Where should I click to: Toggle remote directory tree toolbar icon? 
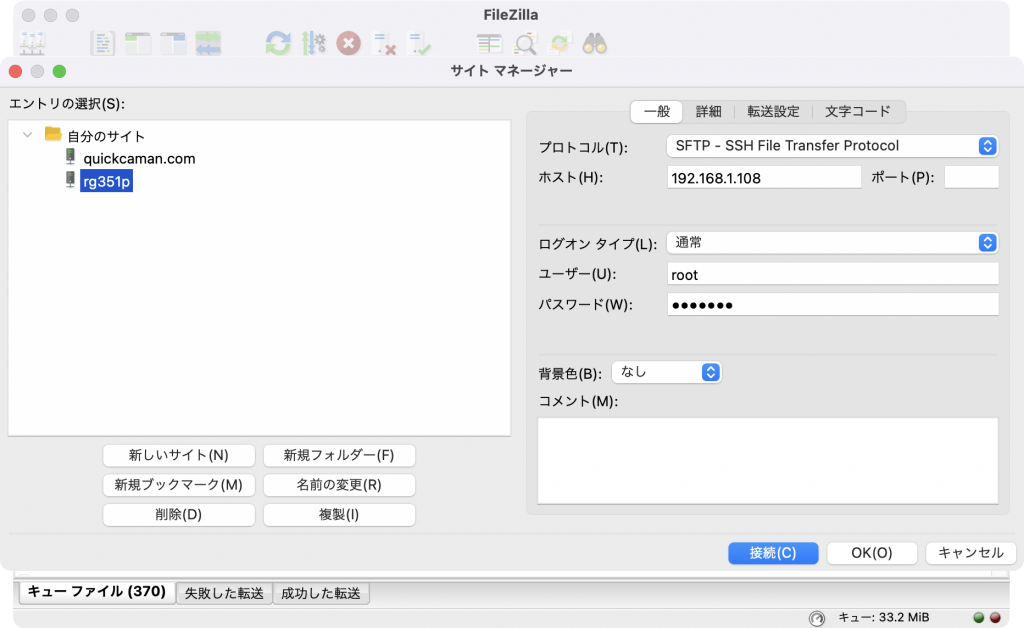[x=173, y=44]
